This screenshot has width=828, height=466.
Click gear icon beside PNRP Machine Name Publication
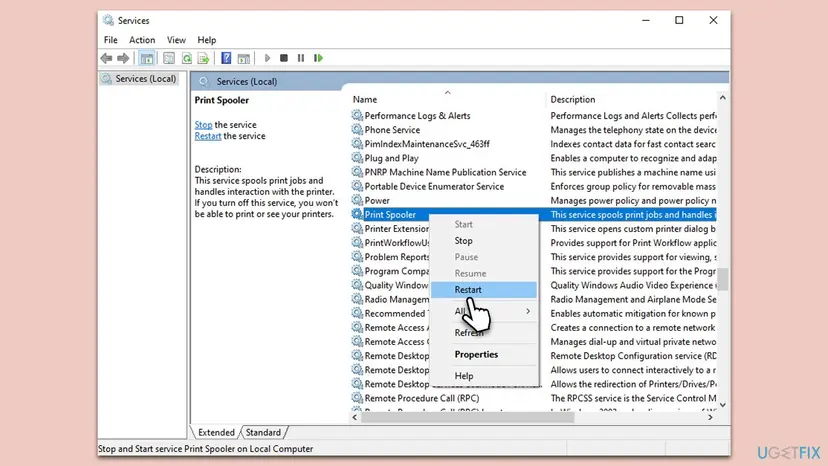[357, 172]
